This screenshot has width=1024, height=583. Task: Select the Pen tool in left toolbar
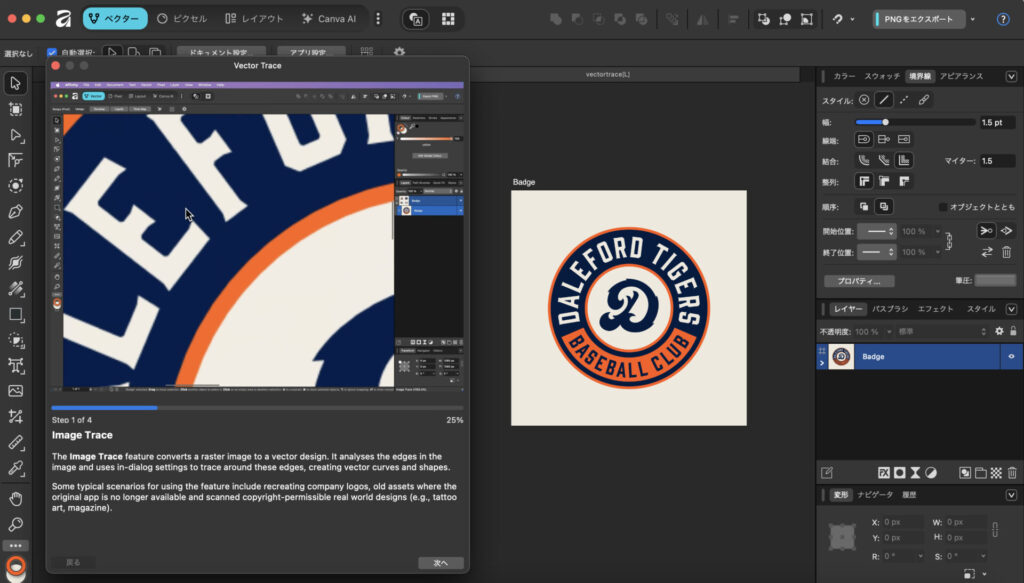coord(15,212)
